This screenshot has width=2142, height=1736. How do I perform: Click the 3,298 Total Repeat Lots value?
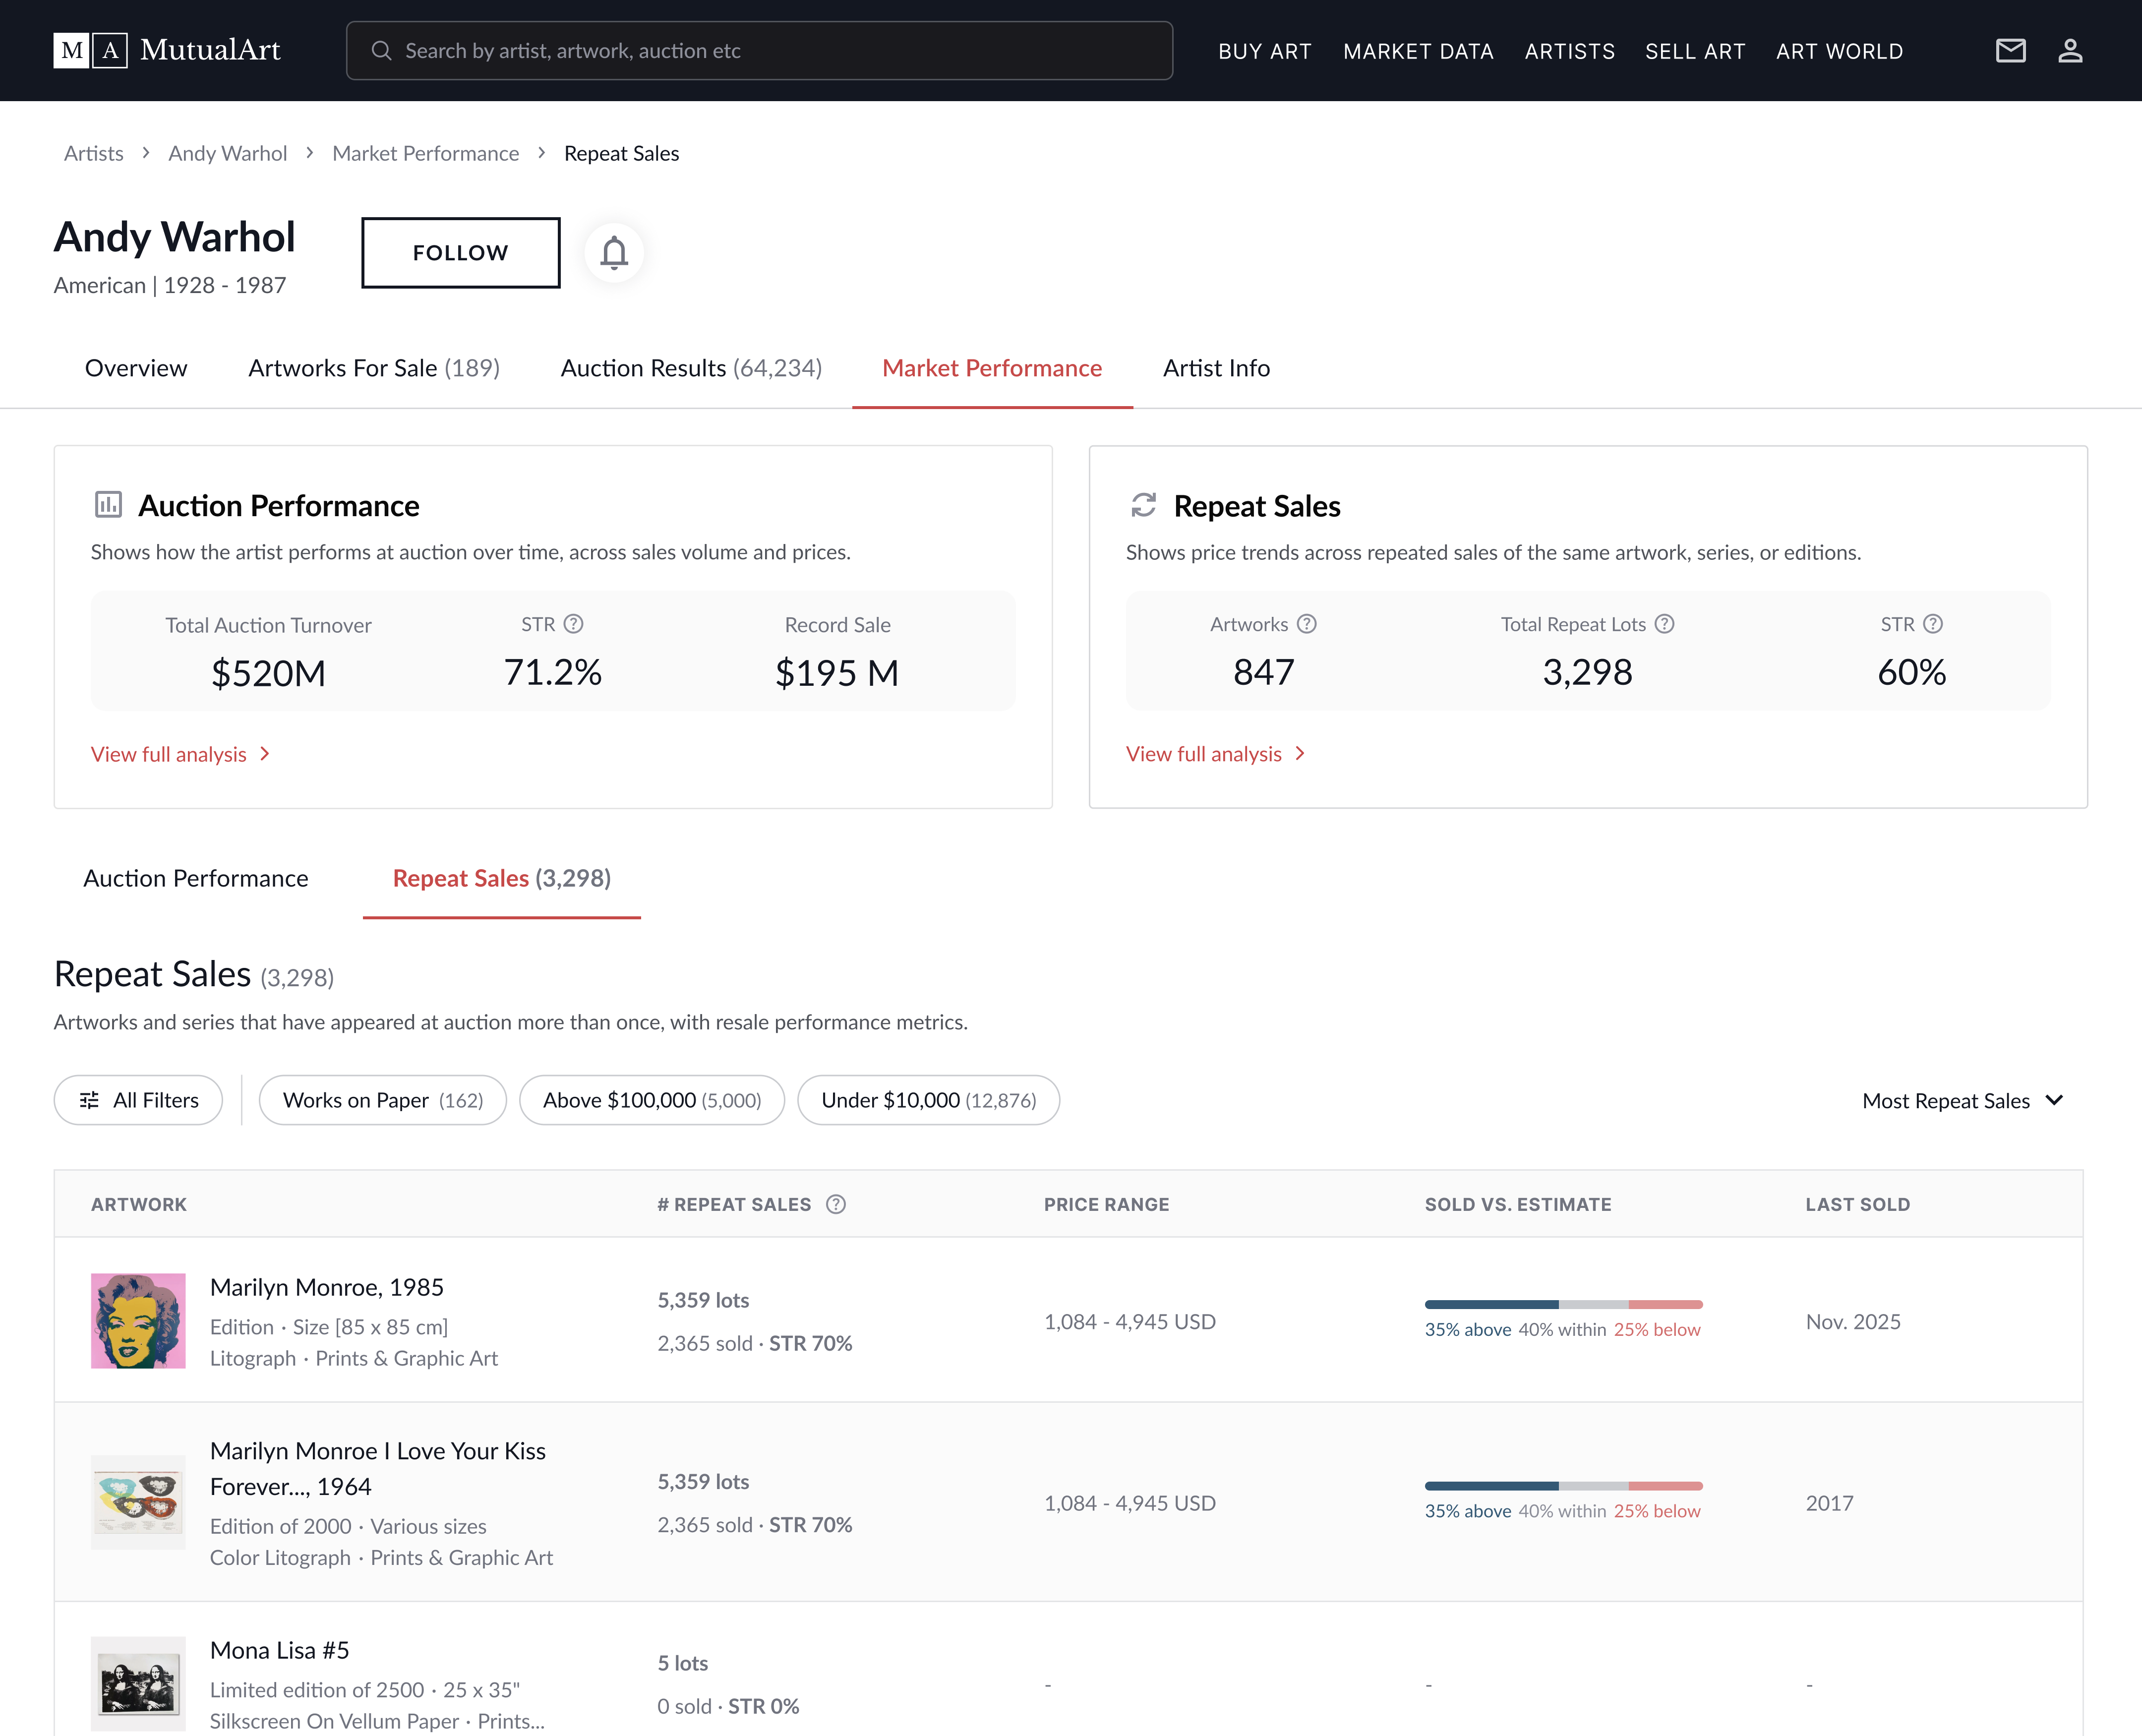pos(1587,672)
